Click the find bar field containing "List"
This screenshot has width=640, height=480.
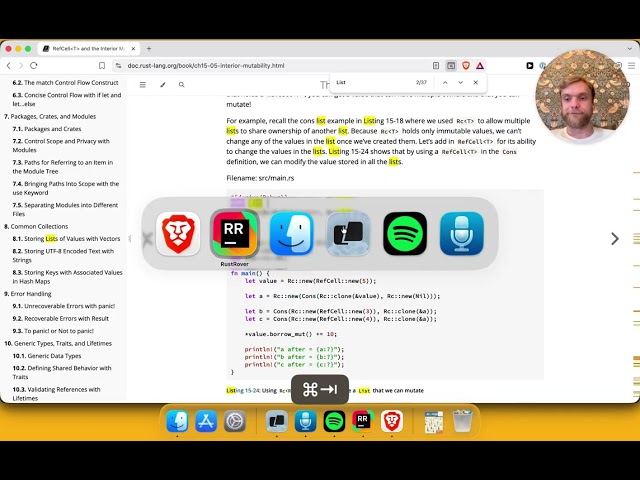click(x=373, y=82)
